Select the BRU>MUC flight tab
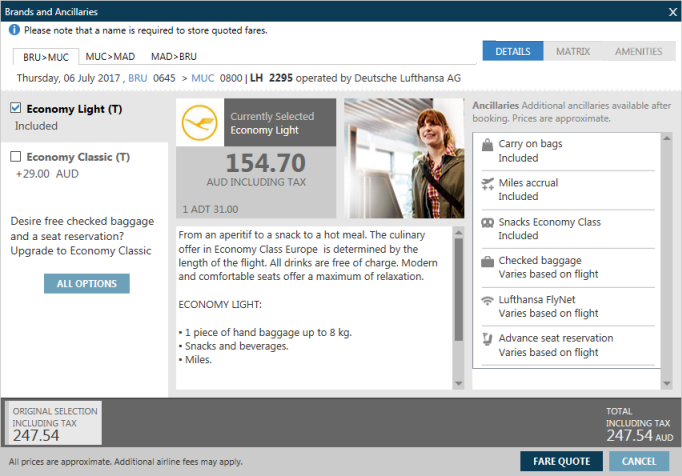The image size is (682, 476). coord(45,56)
